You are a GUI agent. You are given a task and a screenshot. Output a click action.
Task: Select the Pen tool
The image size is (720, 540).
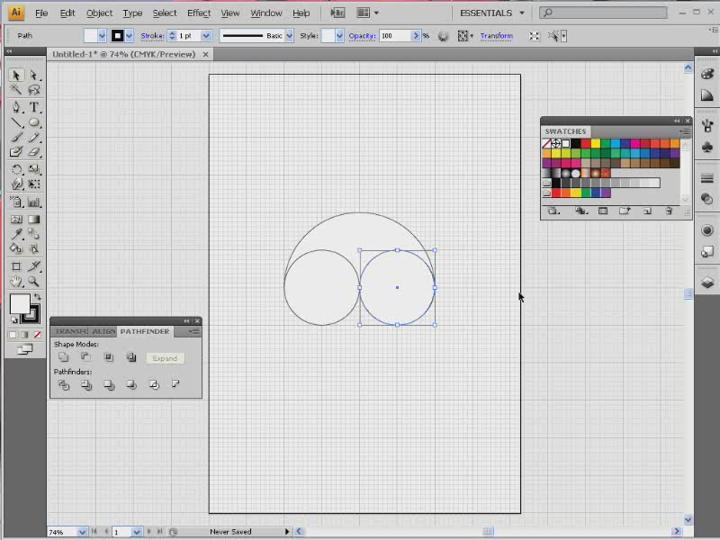(16, 107)
